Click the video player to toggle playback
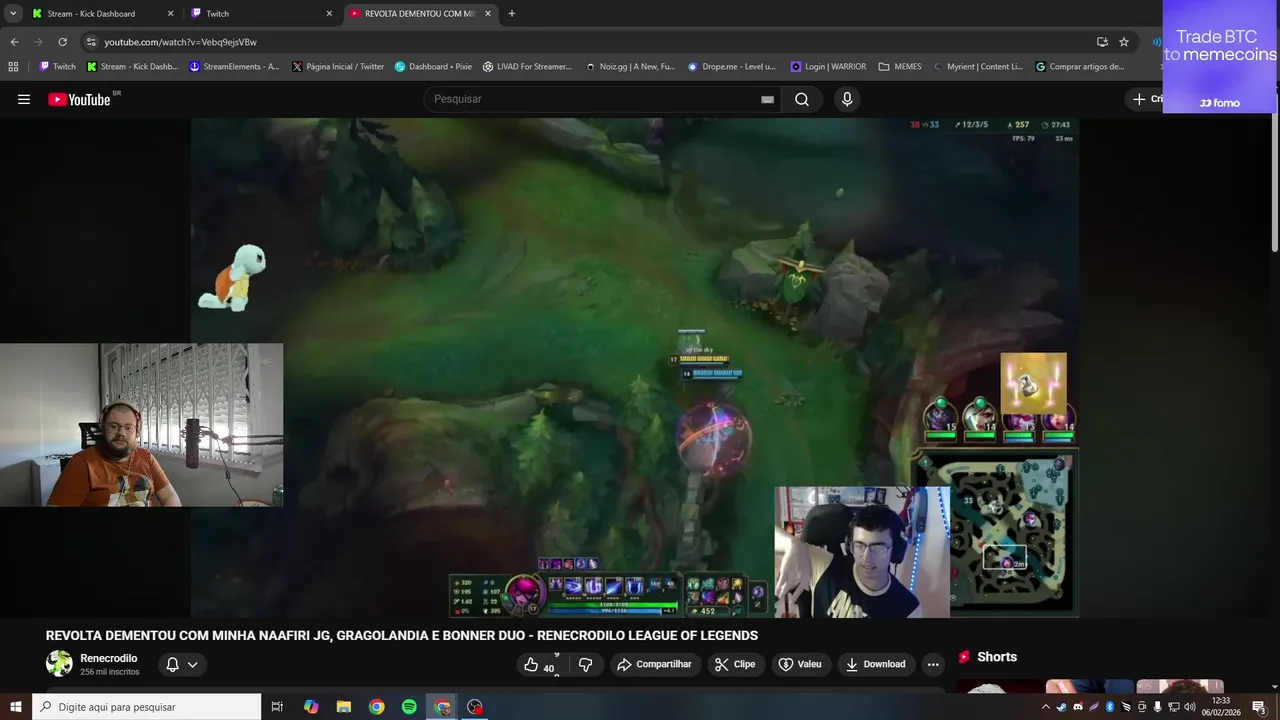The height and width of the screenshot is (720, 1280). coord(634,367)
